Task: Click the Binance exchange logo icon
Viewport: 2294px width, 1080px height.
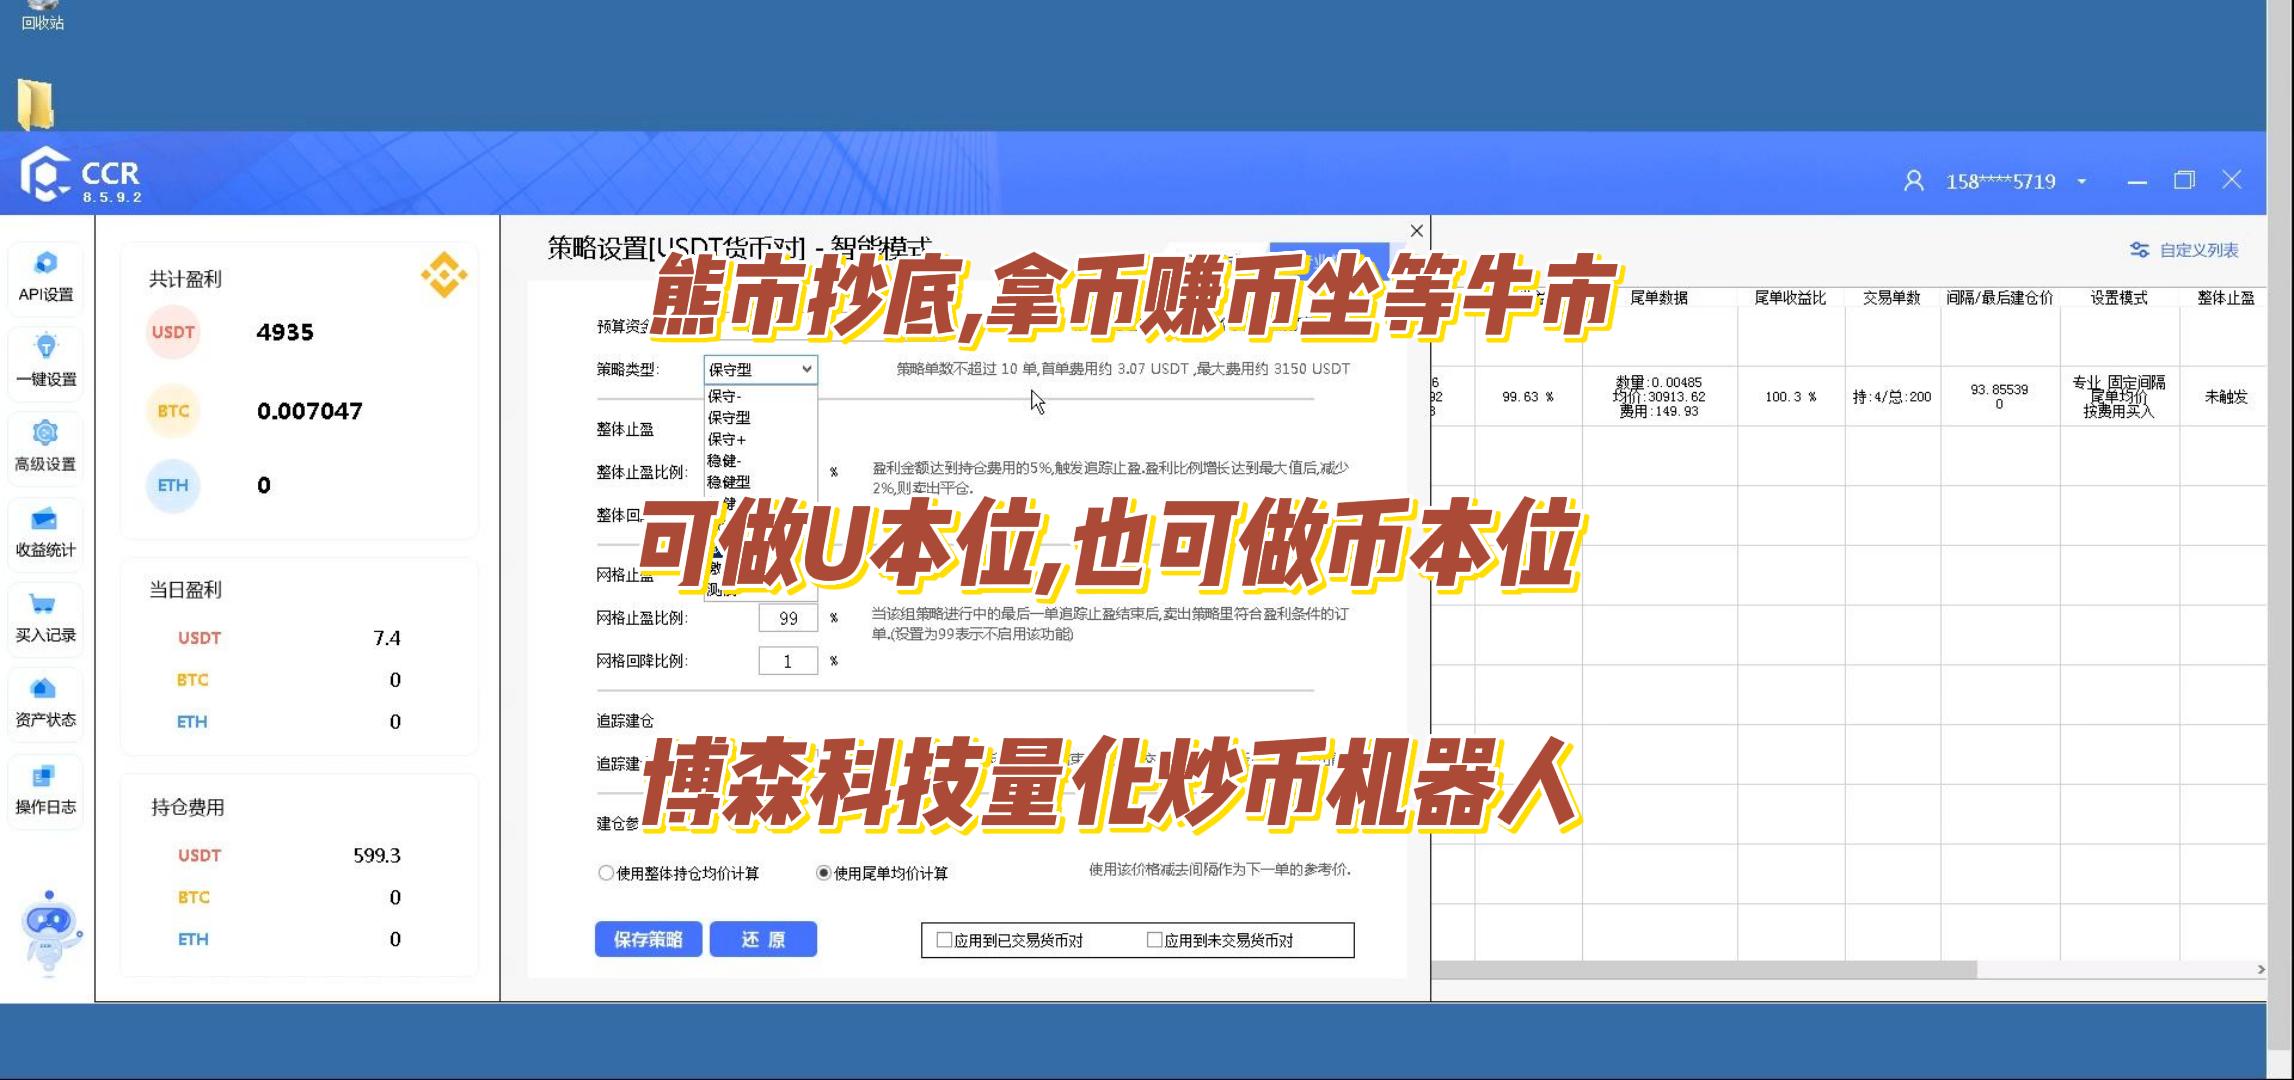Action: click(x=444, y=275)
